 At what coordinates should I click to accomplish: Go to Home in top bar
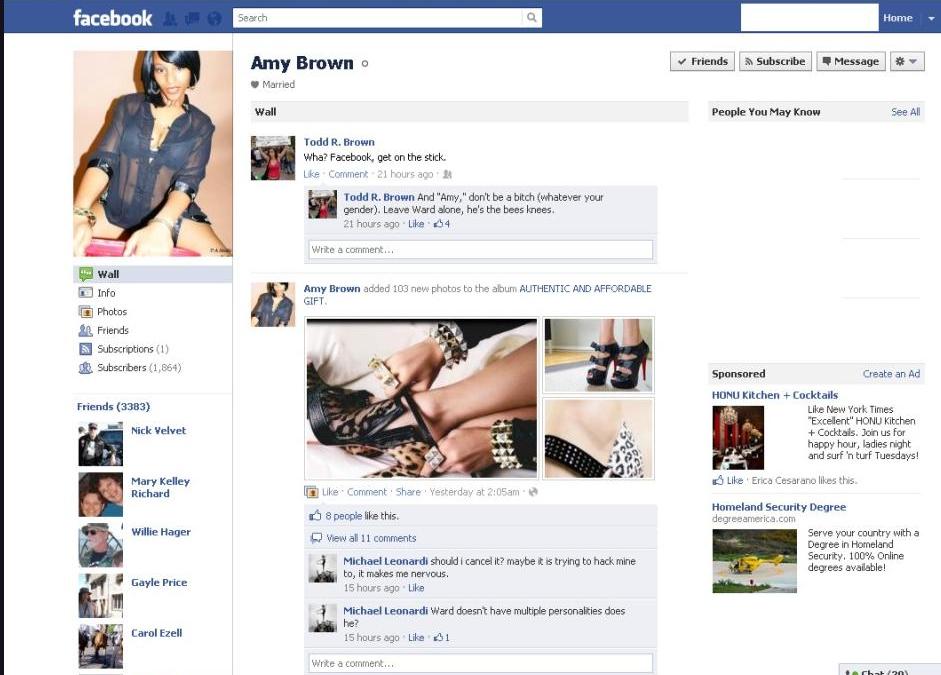pos(897,18)
